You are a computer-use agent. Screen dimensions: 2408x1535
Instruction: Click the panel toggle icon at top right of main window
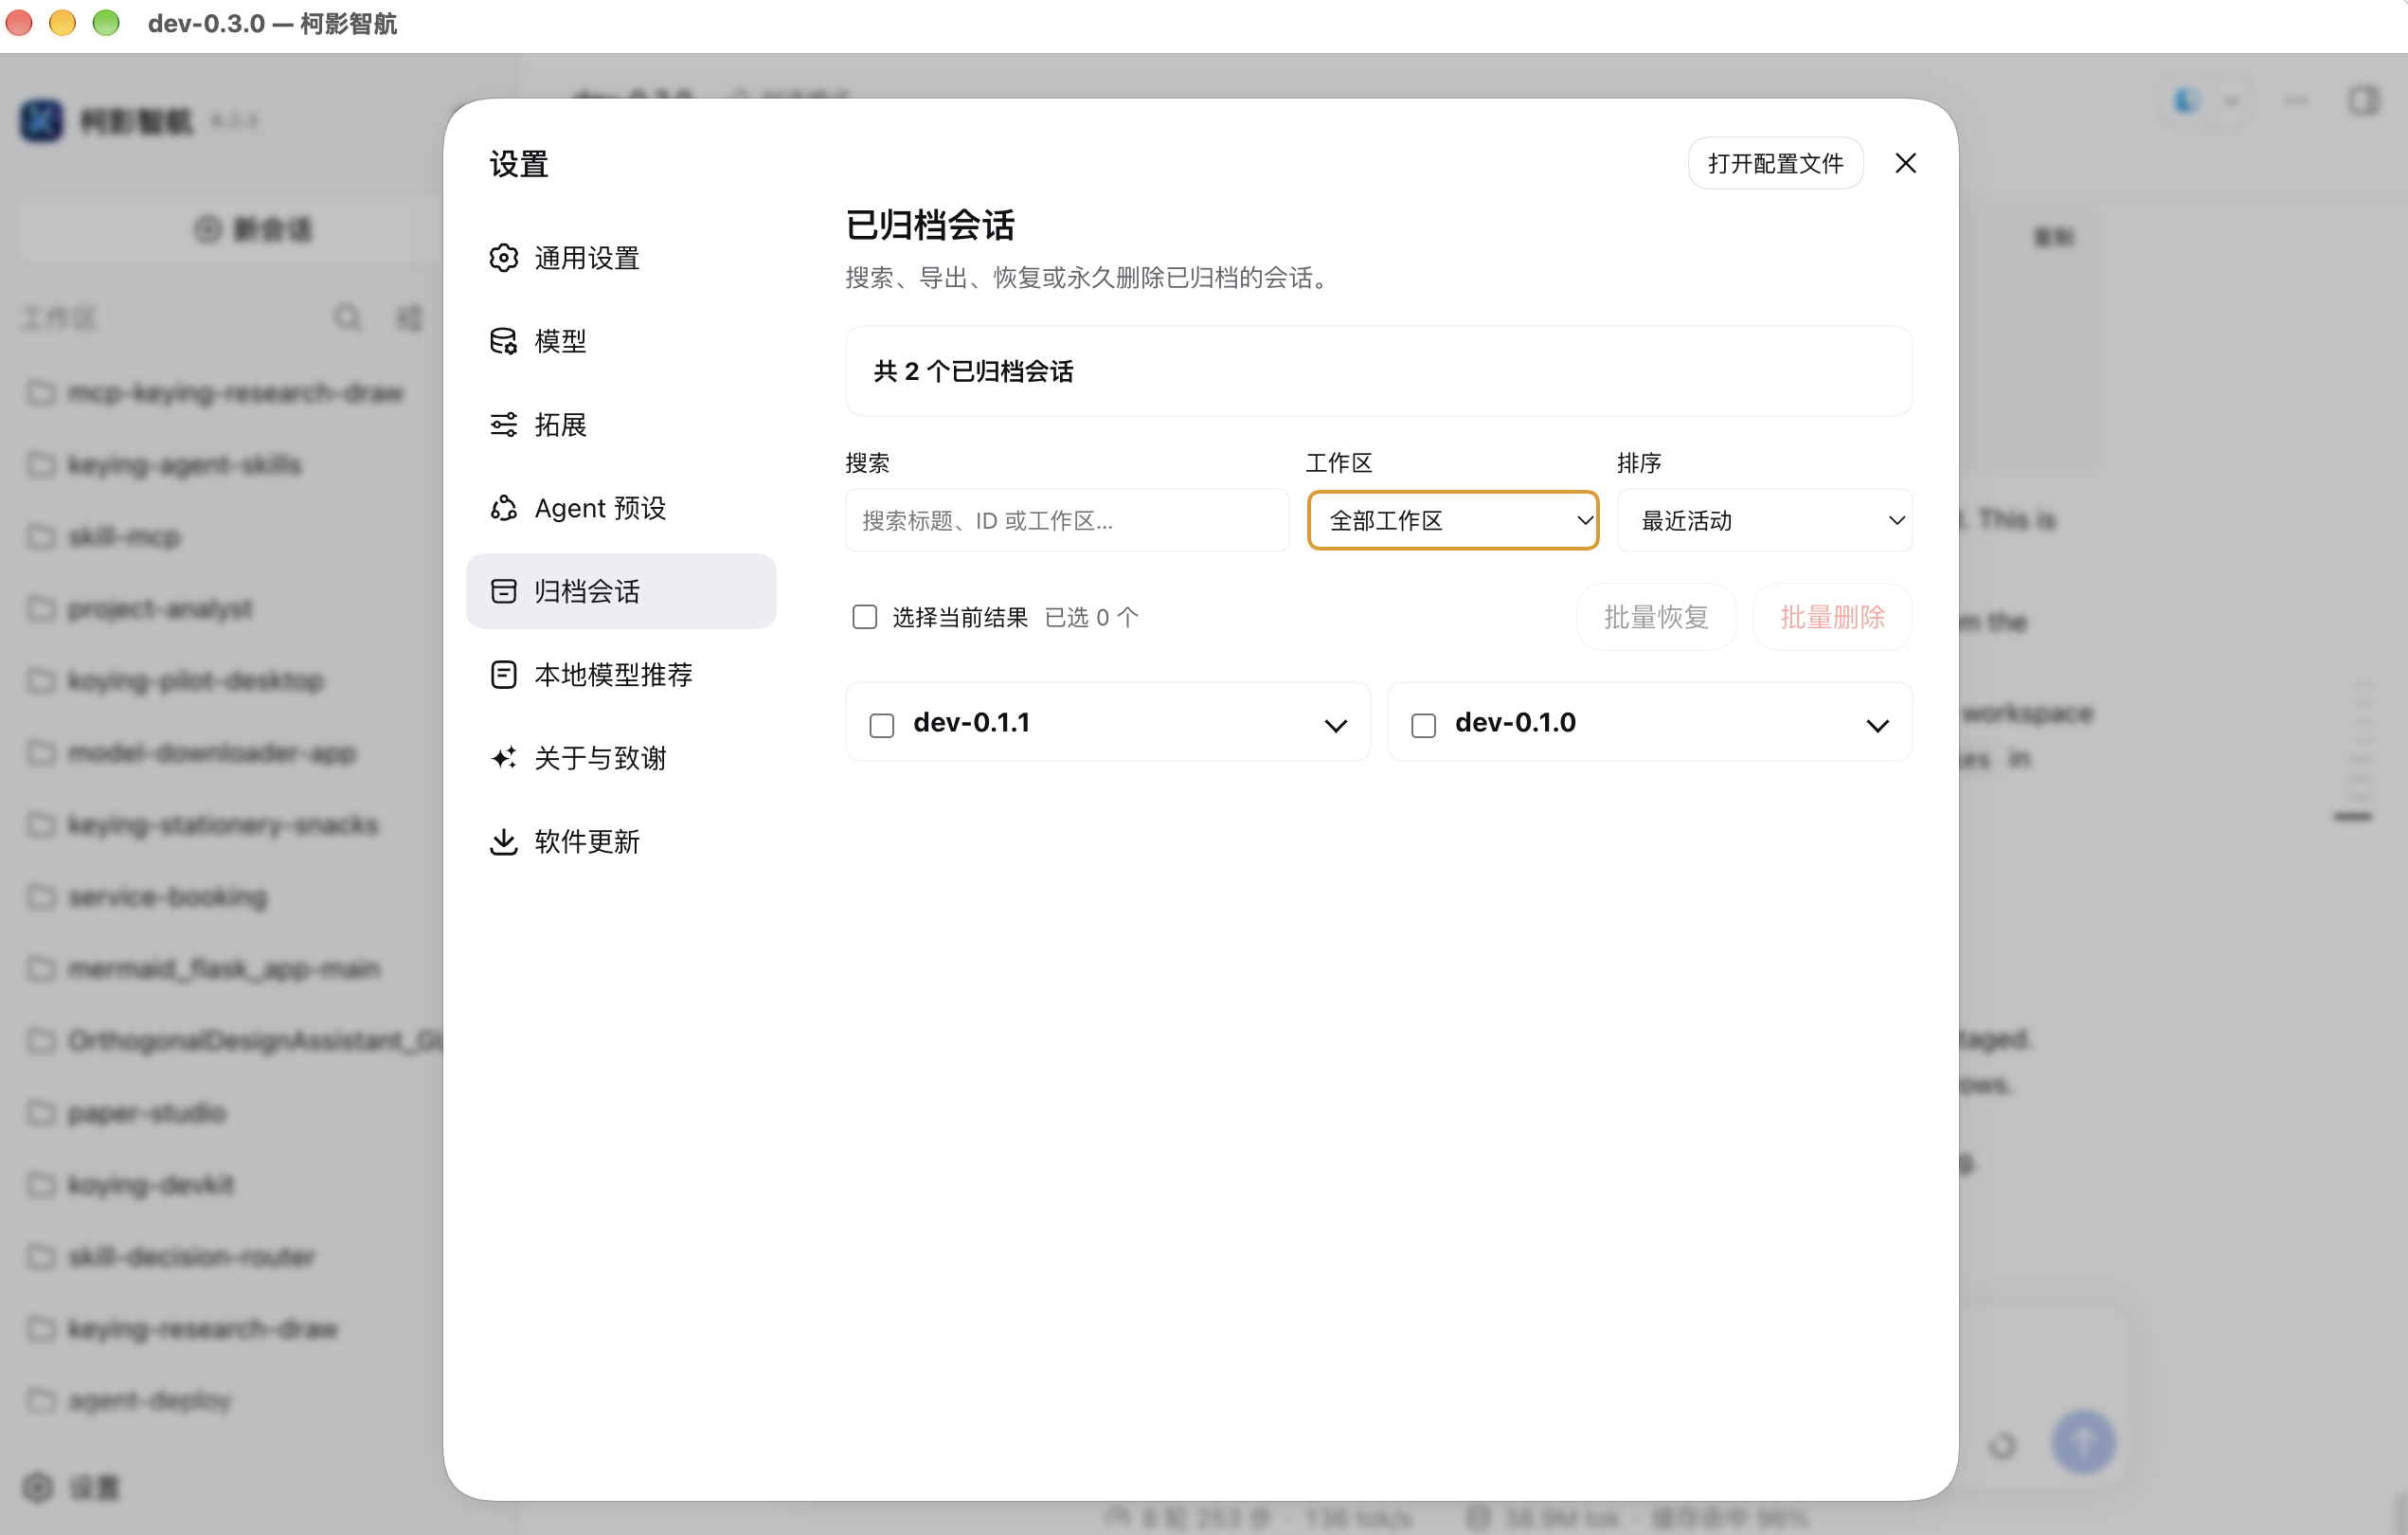(x=2363, y=100)
